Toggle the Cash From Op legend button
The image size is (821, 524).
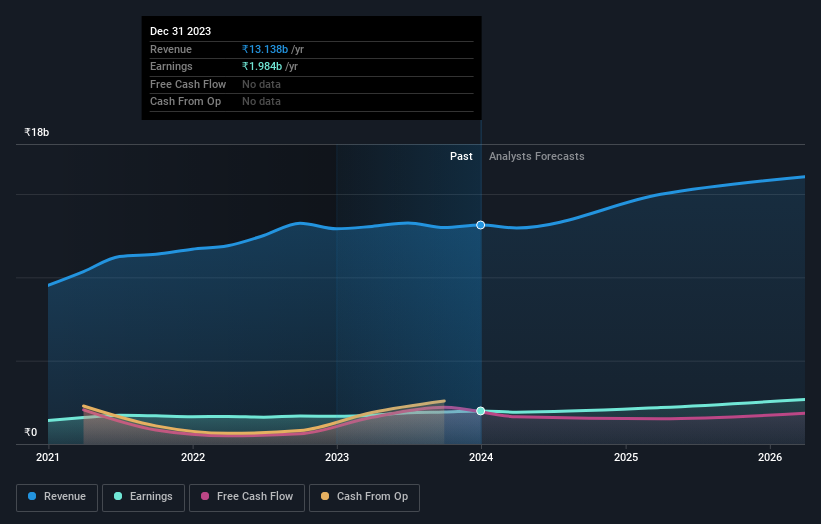tap(364, 497)
